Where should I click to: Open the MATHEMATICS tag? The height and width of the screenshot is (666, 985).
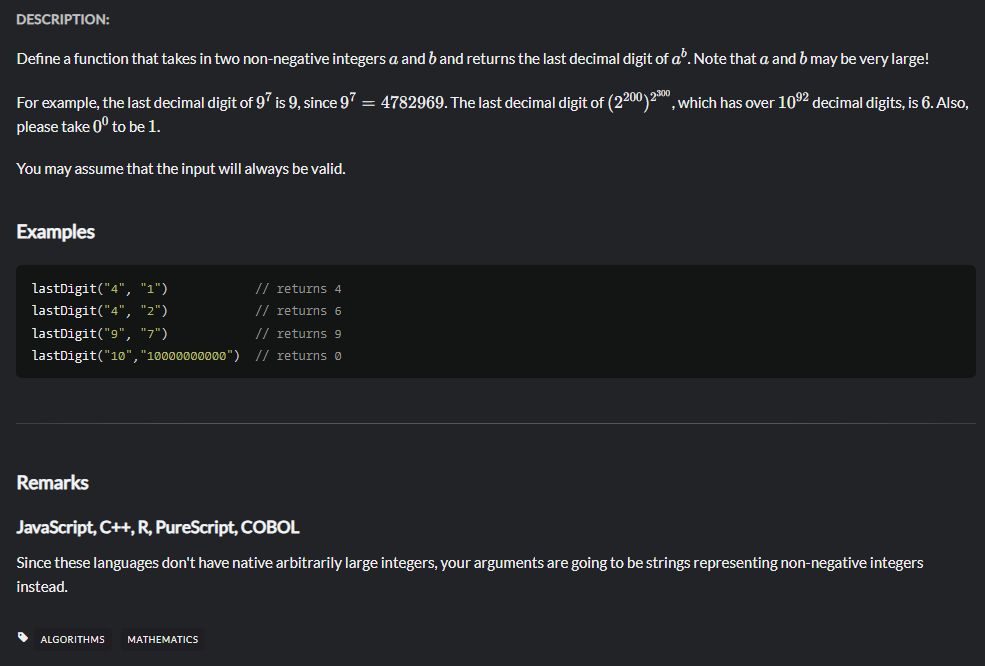(163, 640)
